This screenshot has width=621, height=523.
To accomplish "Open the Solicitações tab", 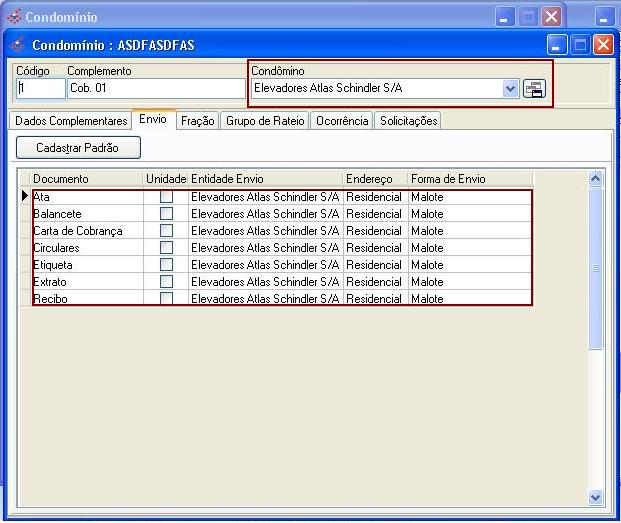I will click(x=408, y=121).
